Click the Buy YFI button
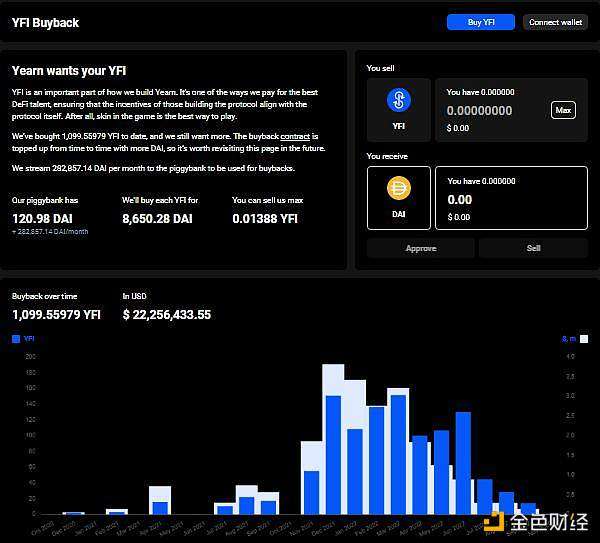The image size is (600, 543). tap(481, 22)
